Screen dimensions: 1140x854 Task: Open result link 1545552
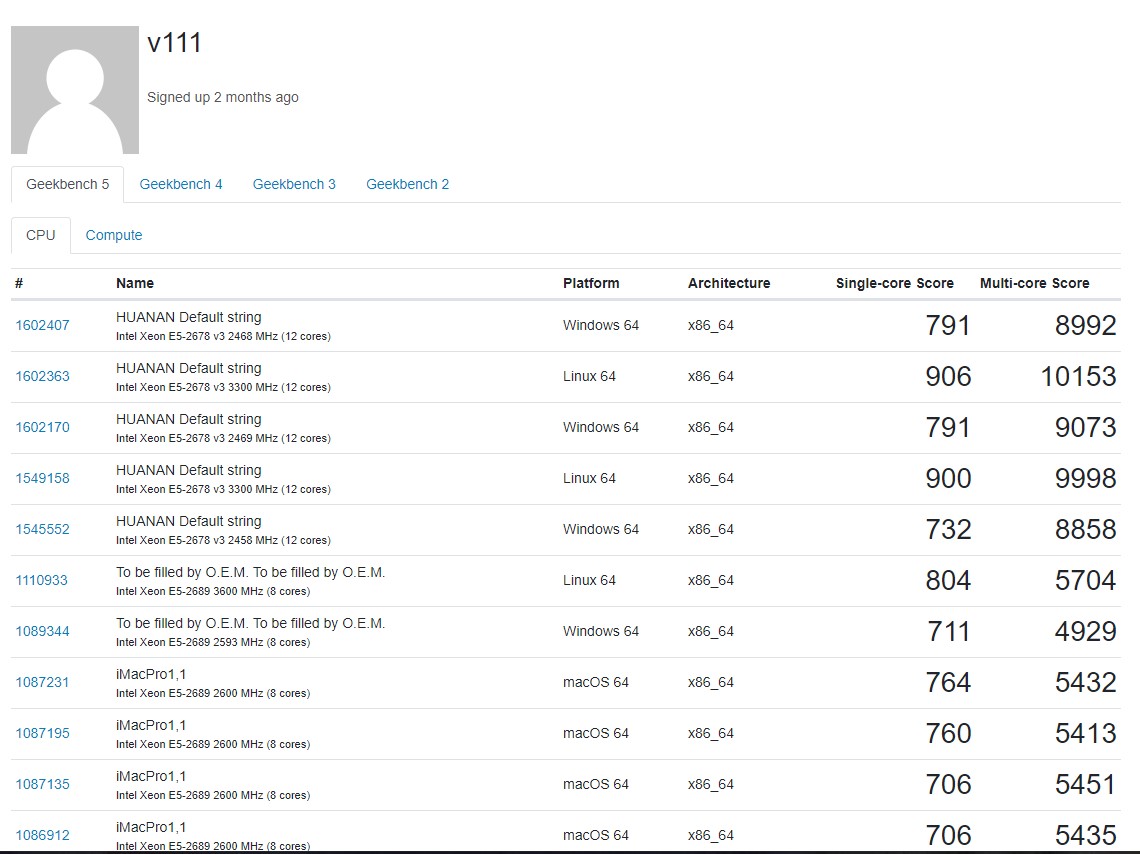(43, 528)
